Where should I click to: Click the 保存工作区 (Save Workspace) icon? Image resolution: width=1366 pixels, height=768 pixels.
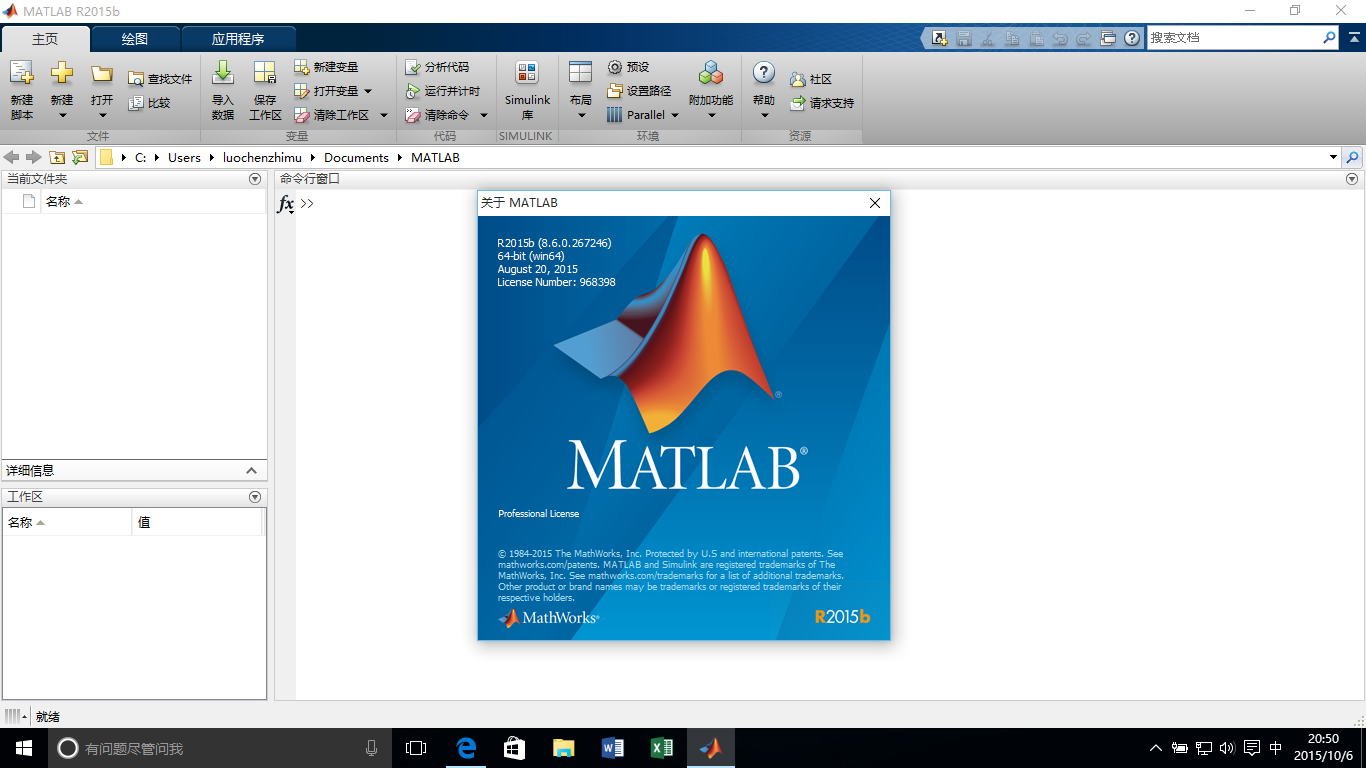tap(265, 73)
